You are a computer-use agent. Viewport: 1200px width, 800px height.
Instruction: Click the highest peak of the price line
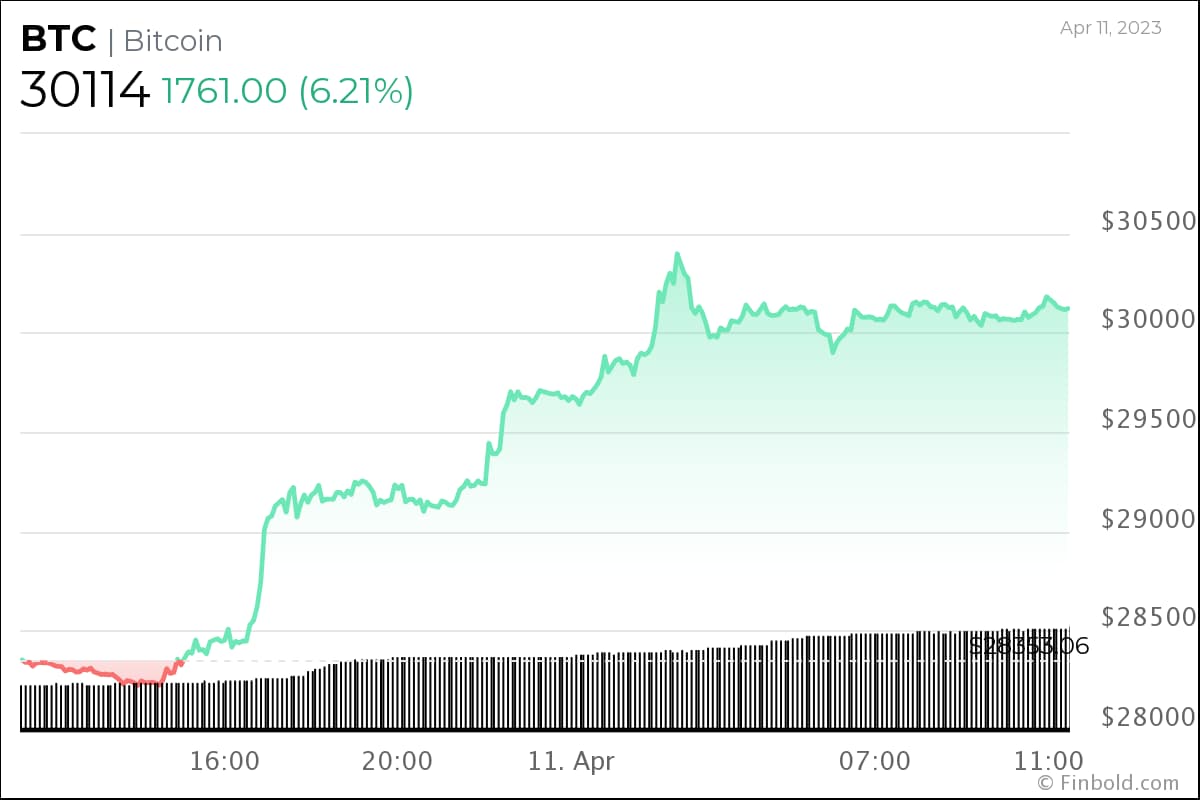(x=677, y=254)
